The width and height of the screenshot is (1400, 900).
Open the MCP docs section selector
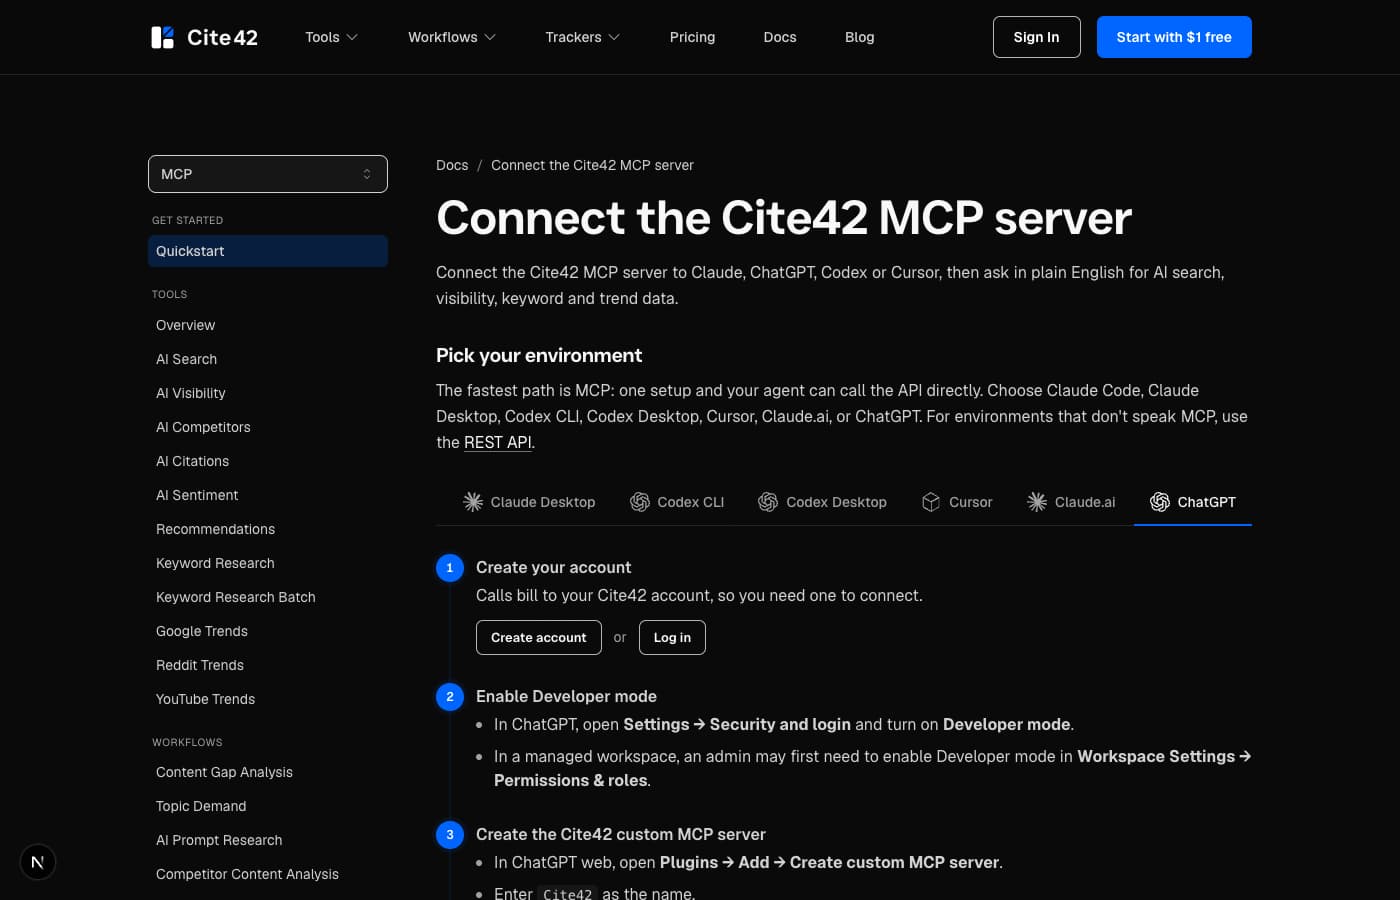pos(268,174)
